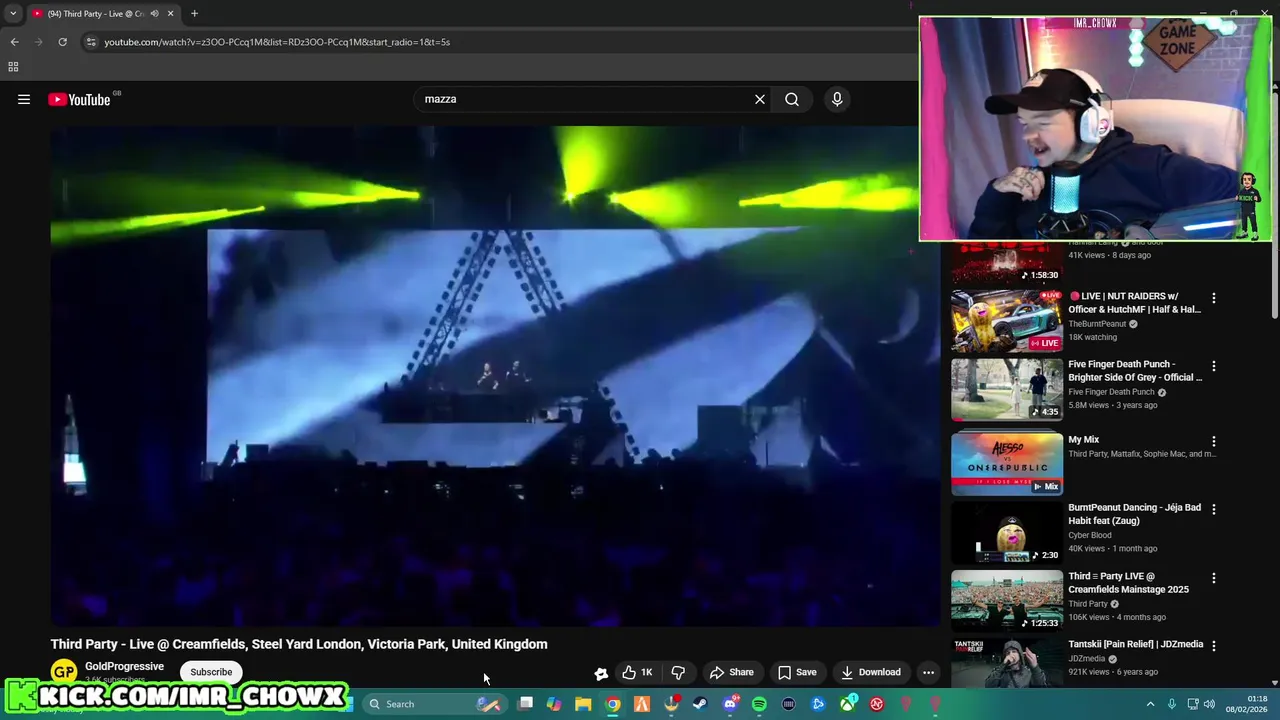
Task: Open tab search dropdown in Chrome
Action: click(13, 14)
